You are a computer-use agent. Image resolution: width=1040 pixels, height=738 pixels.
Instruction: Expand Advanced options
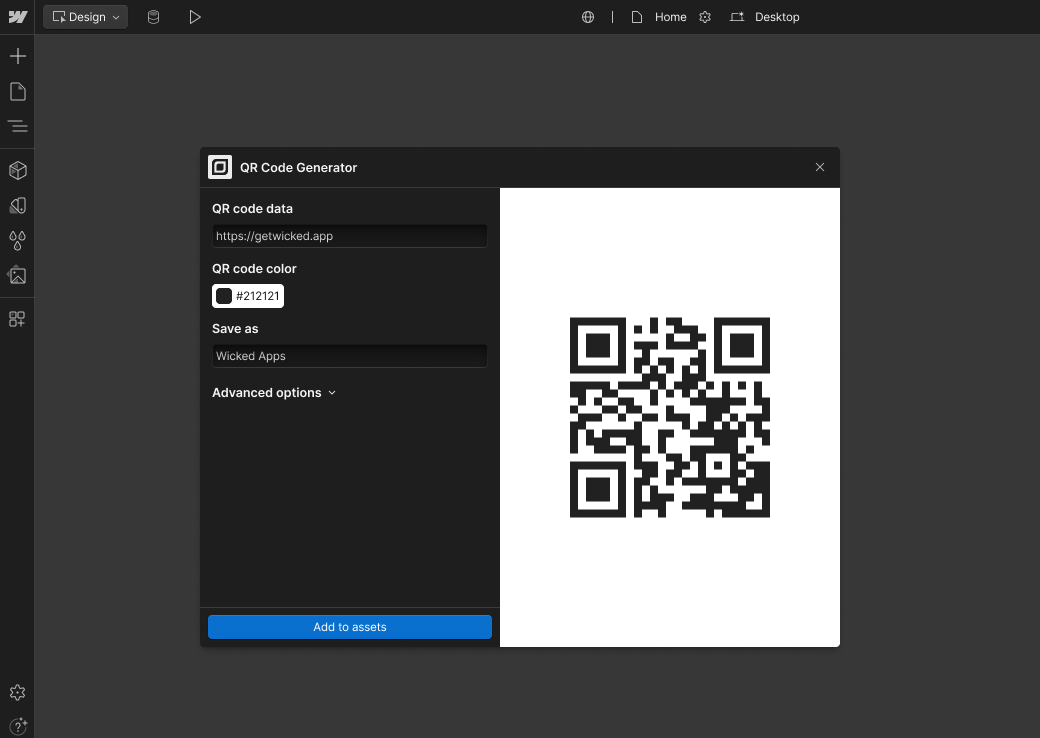coord(274,393)
